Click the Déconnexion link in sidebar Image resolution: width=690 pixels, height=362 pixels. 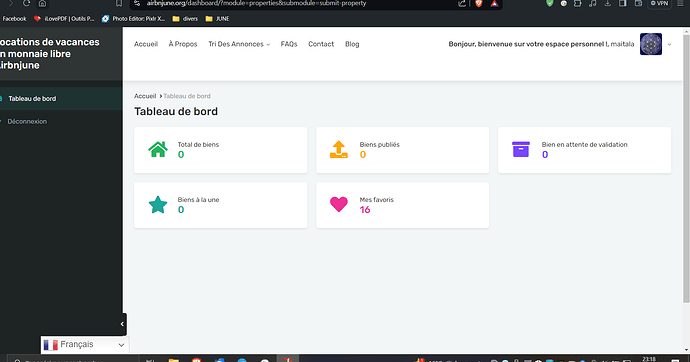pos(27,121)
